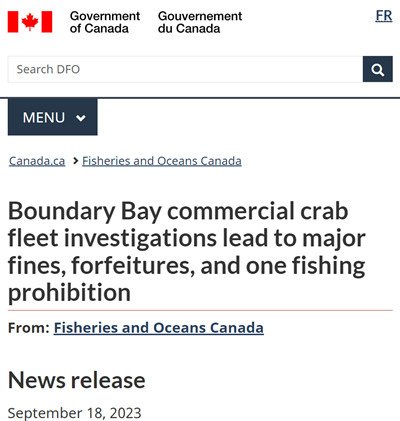The width and height of the screenshot is (400, 421).
Task: Click the word prohibition in the headline
Action: (69, 293)
